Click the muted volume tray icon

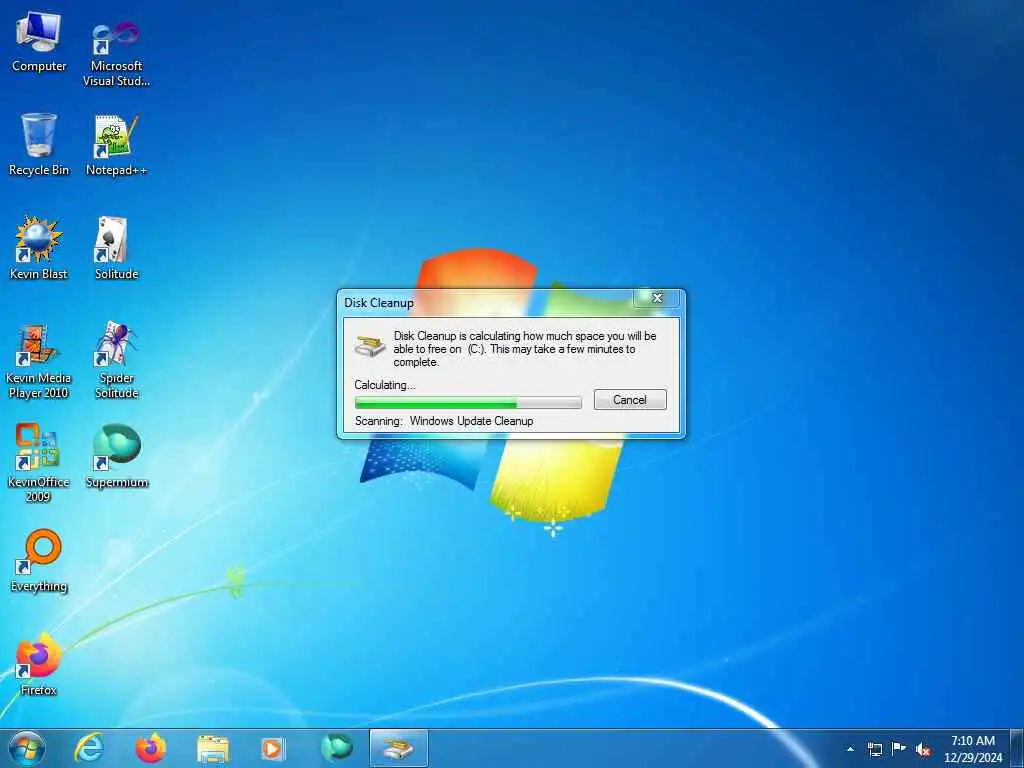click(x=923, y=750)
